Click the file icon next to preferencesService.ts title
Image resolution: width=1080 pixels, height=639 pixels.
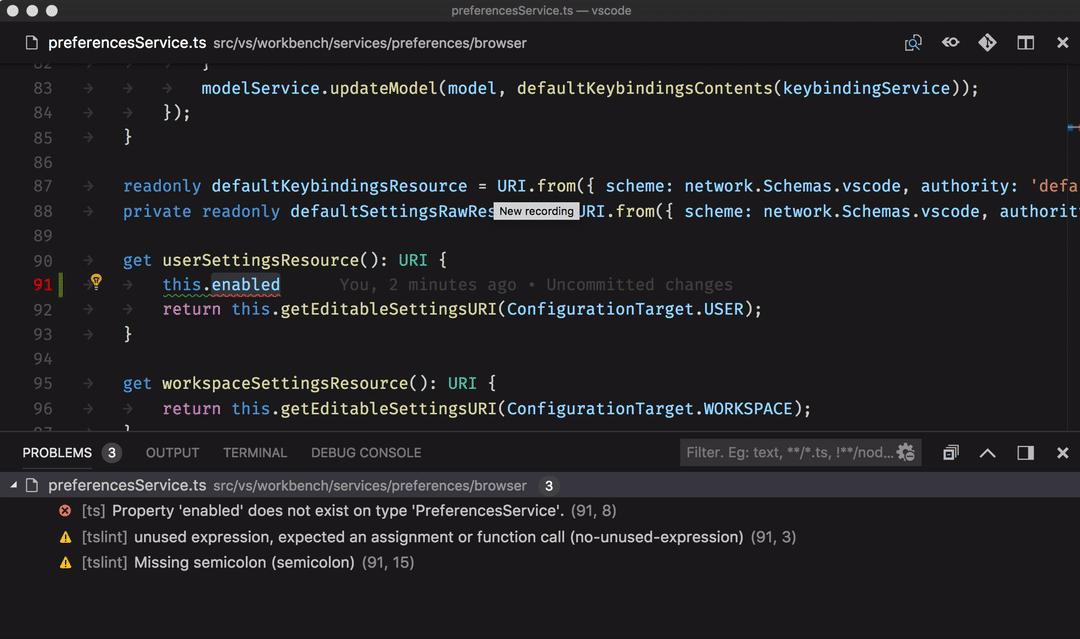(30, 43)
